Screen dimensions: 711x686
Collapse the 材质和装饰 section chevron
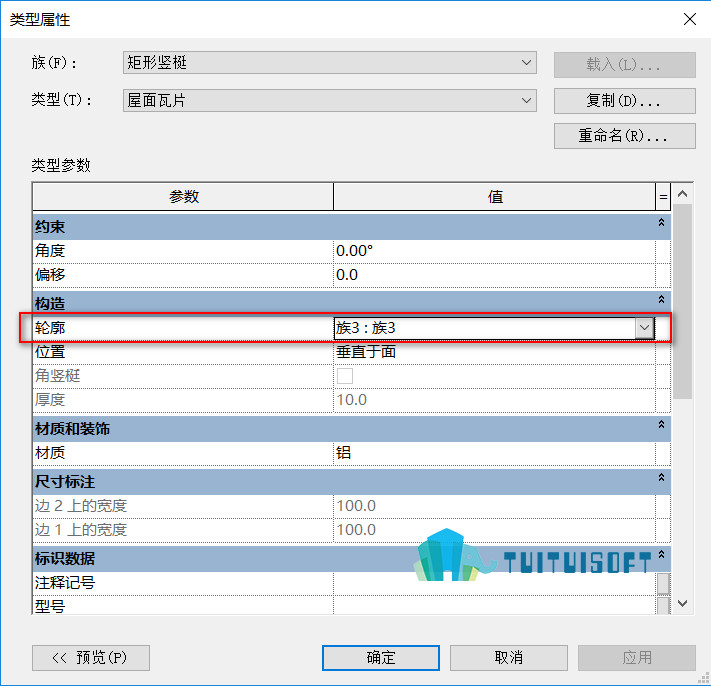tap(661, 424)
